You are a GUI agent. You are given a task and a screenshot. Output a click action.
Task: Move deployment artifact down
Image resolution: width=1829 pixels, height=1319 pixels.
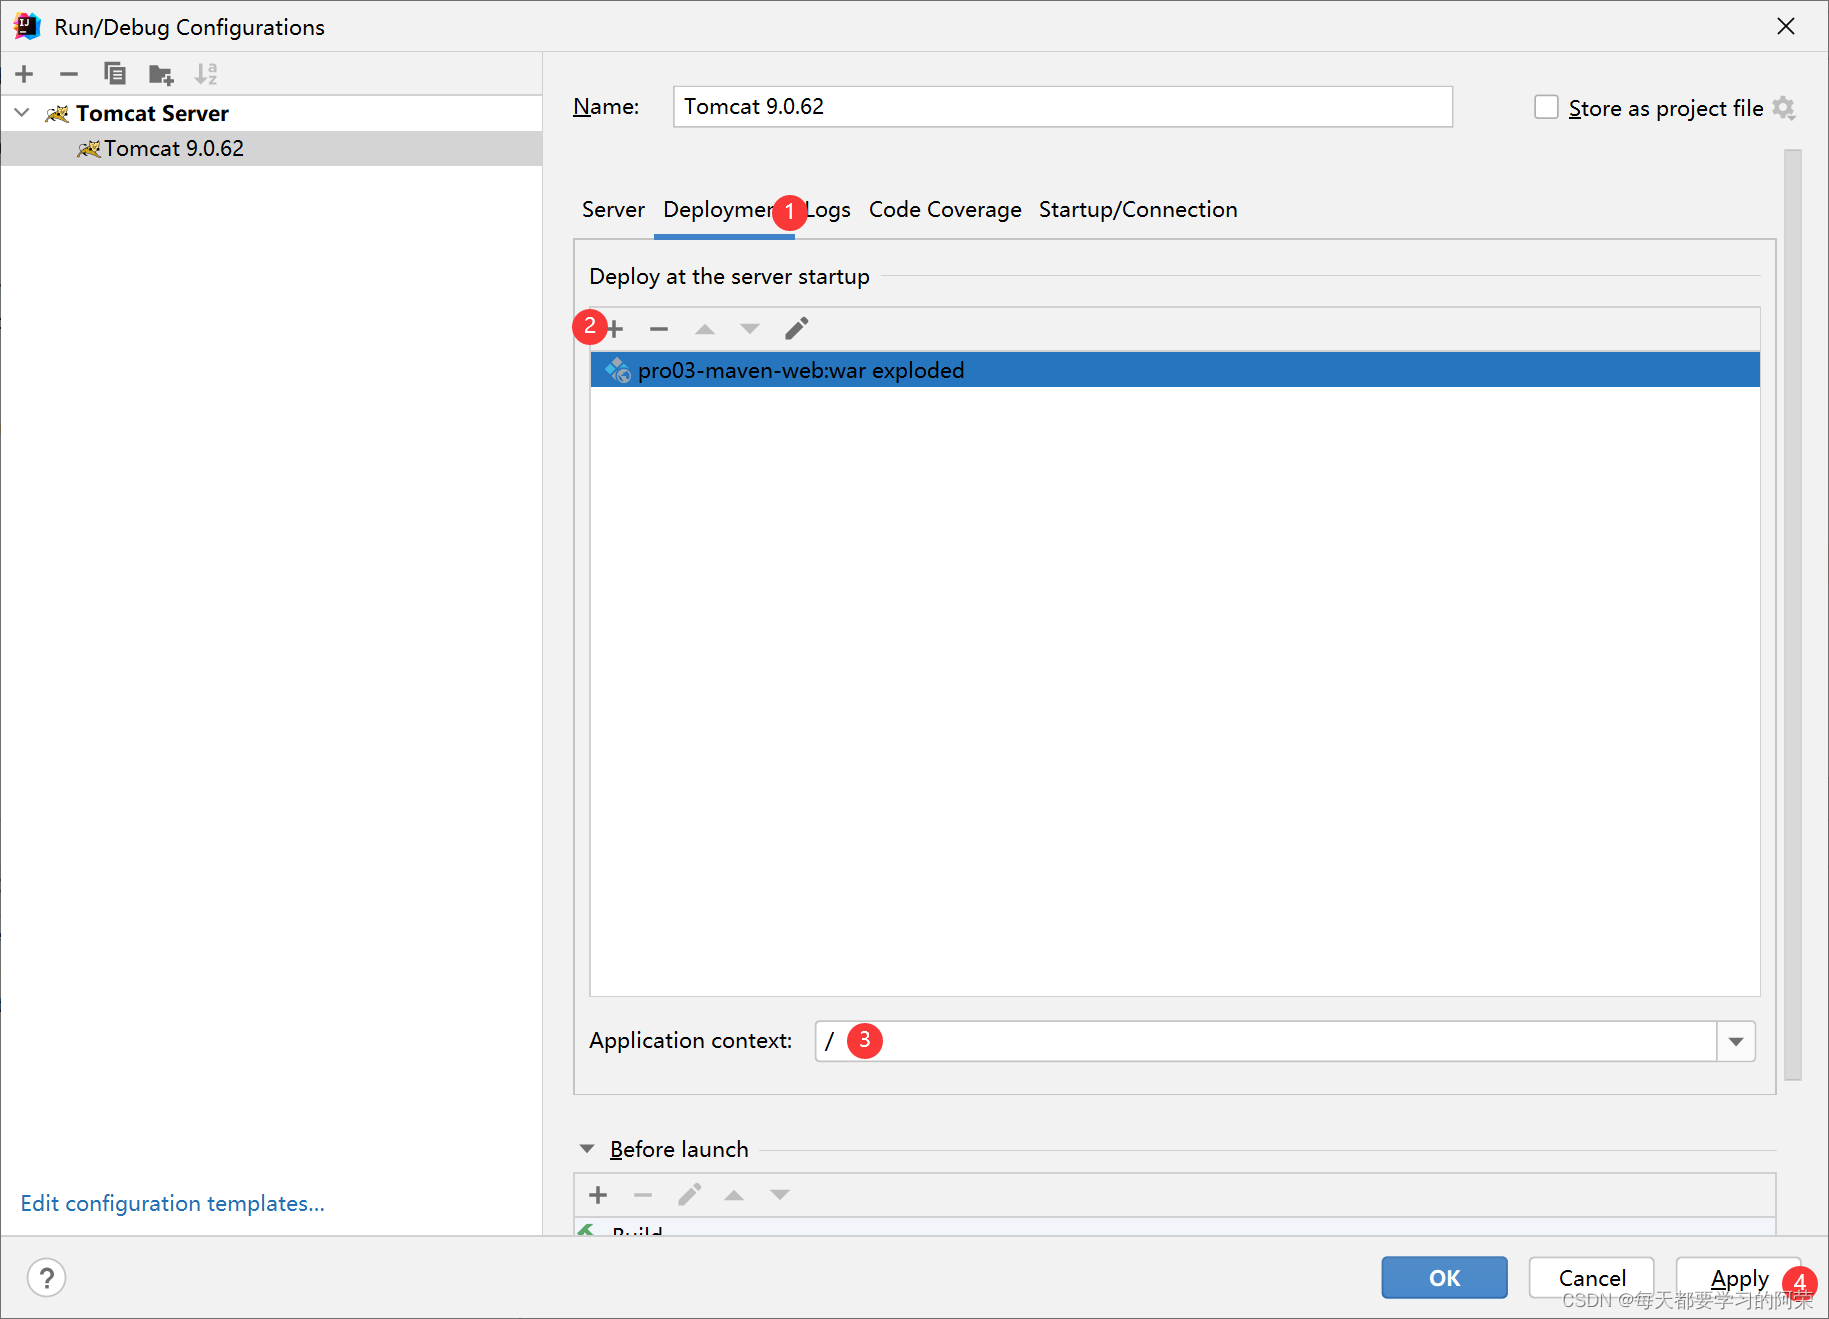[750, 329]
